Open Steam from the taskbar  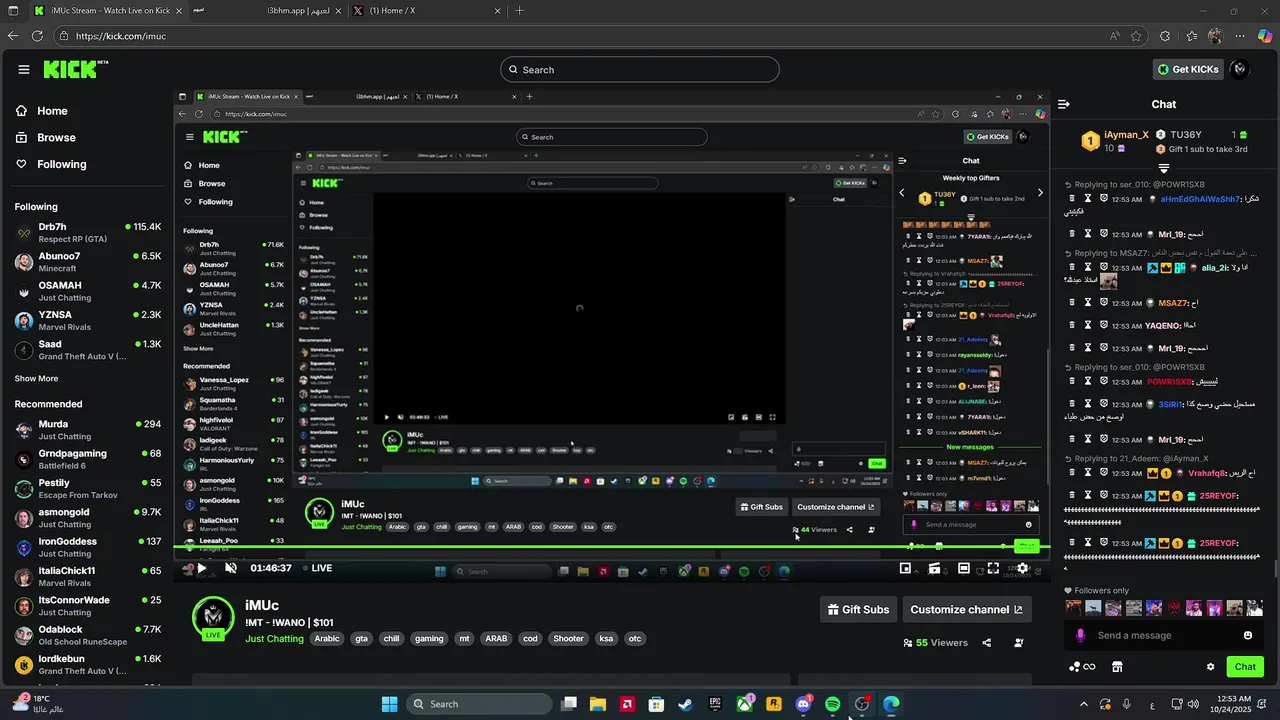(685, 704)
